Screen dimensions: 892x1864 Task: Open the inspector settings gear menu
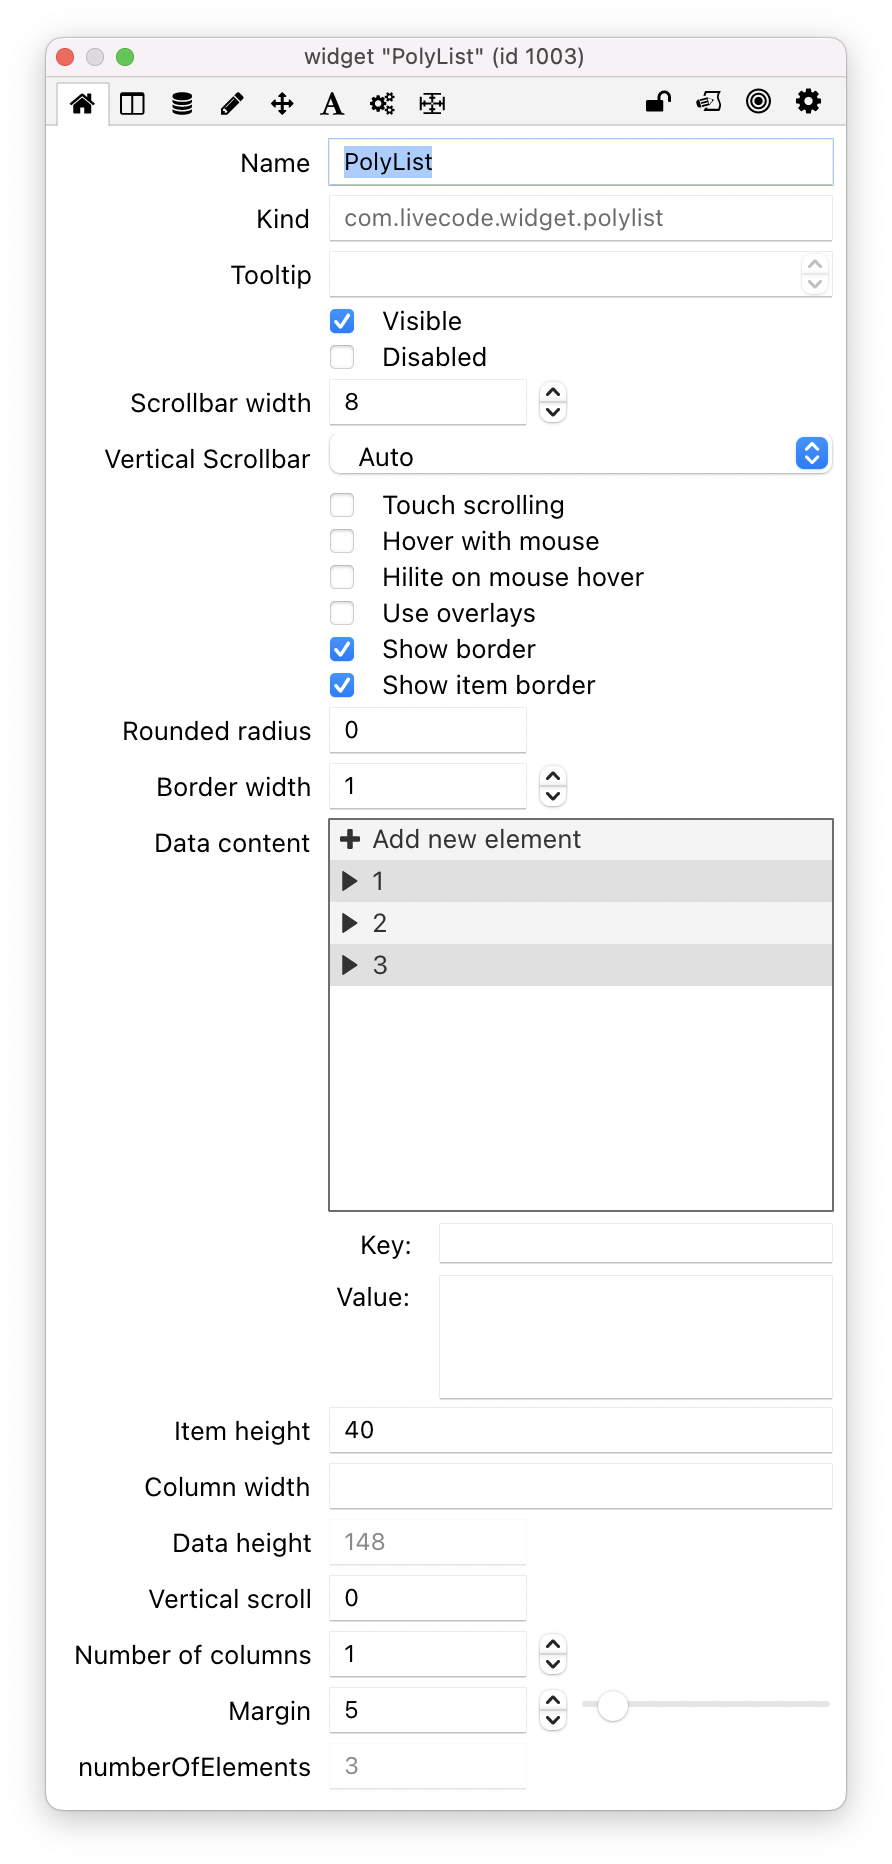808,101
